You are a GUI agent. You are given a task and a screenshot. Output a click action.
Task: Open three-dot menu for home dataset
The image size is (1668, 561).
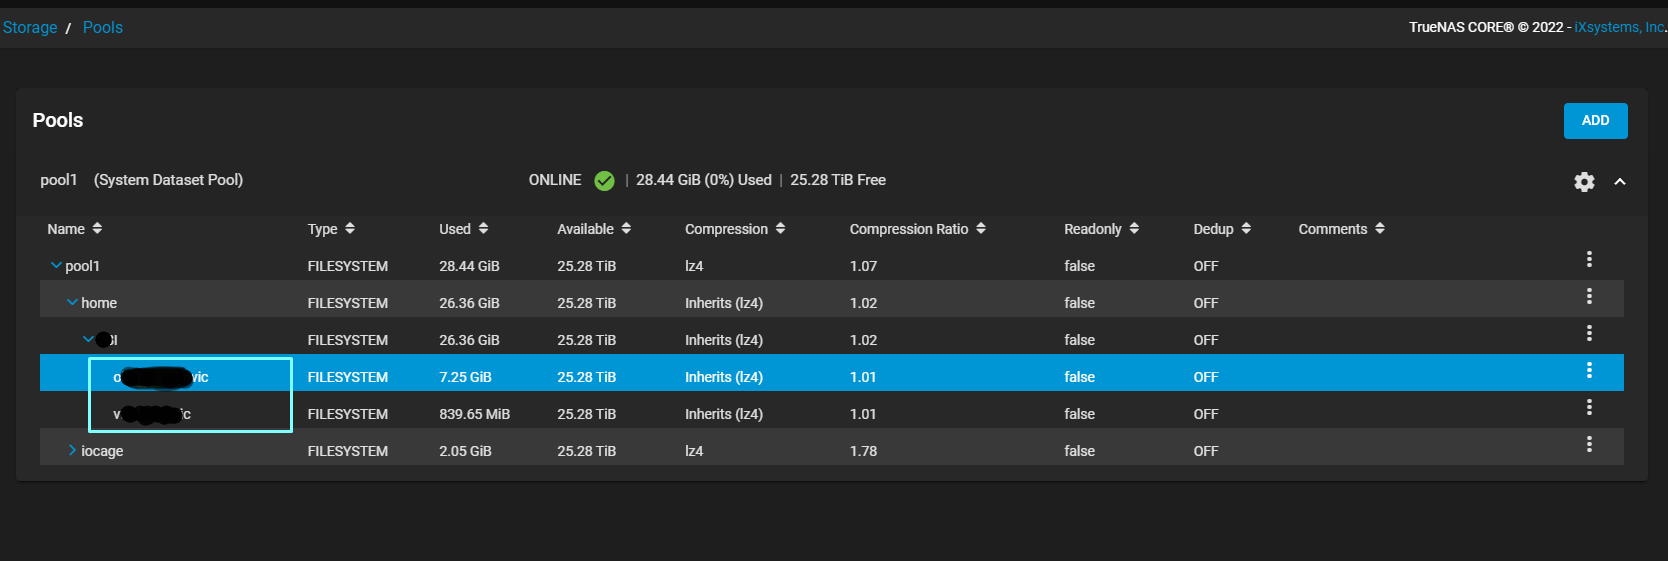pyautogui.click(x=1589, y=297)
